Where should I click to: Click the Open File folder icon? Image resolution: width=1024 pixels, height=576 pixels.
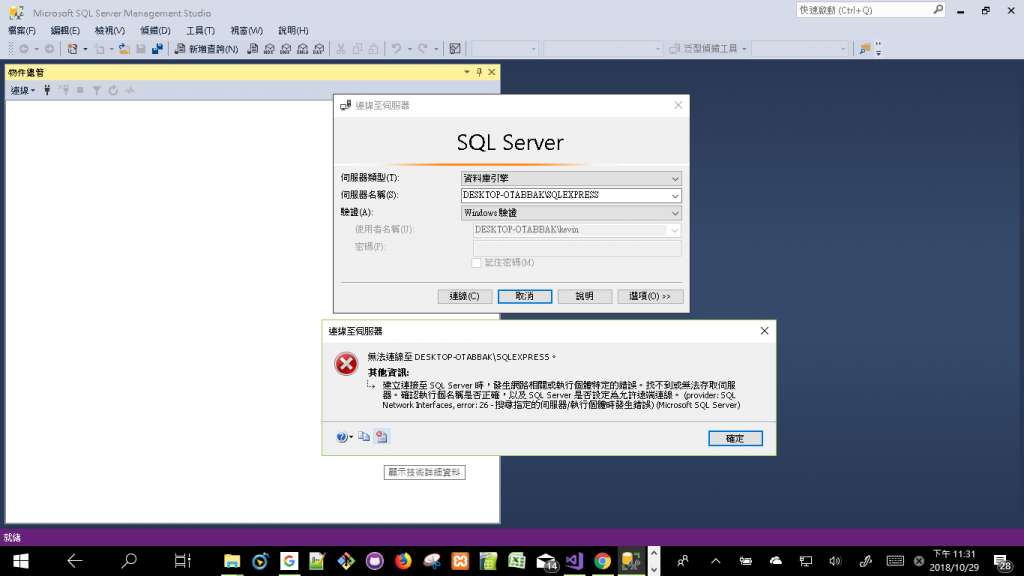(x=124, y=49)
